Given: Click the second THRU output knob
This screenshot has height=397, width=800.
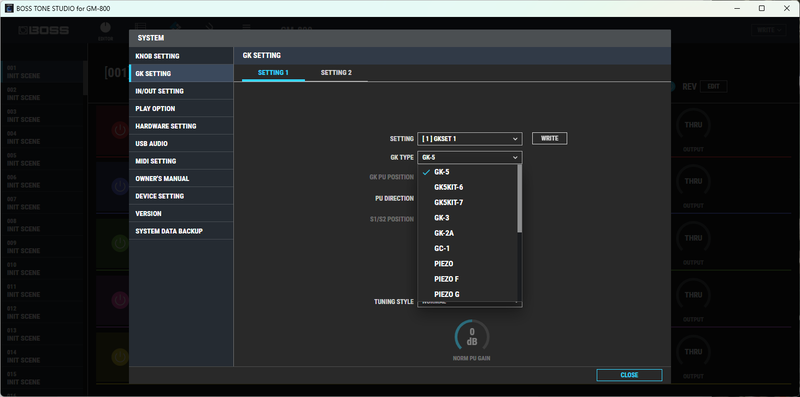Looking at the screenshot, I should (x=693, y=181).
